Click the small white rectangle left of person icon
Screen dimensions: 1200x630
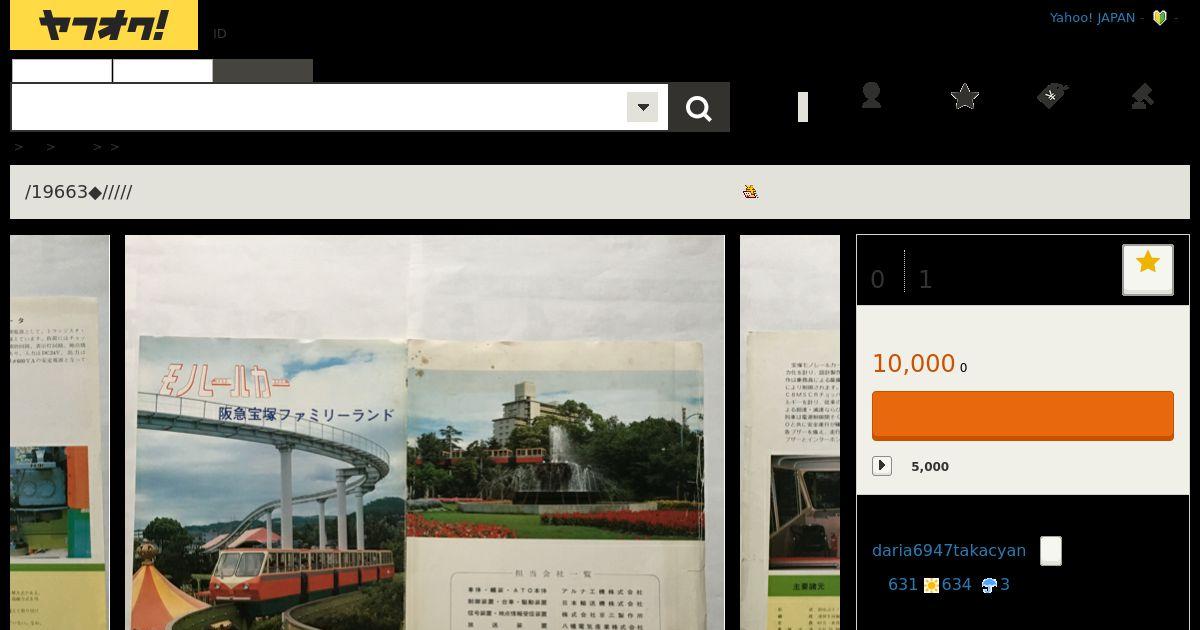(803, 107)
